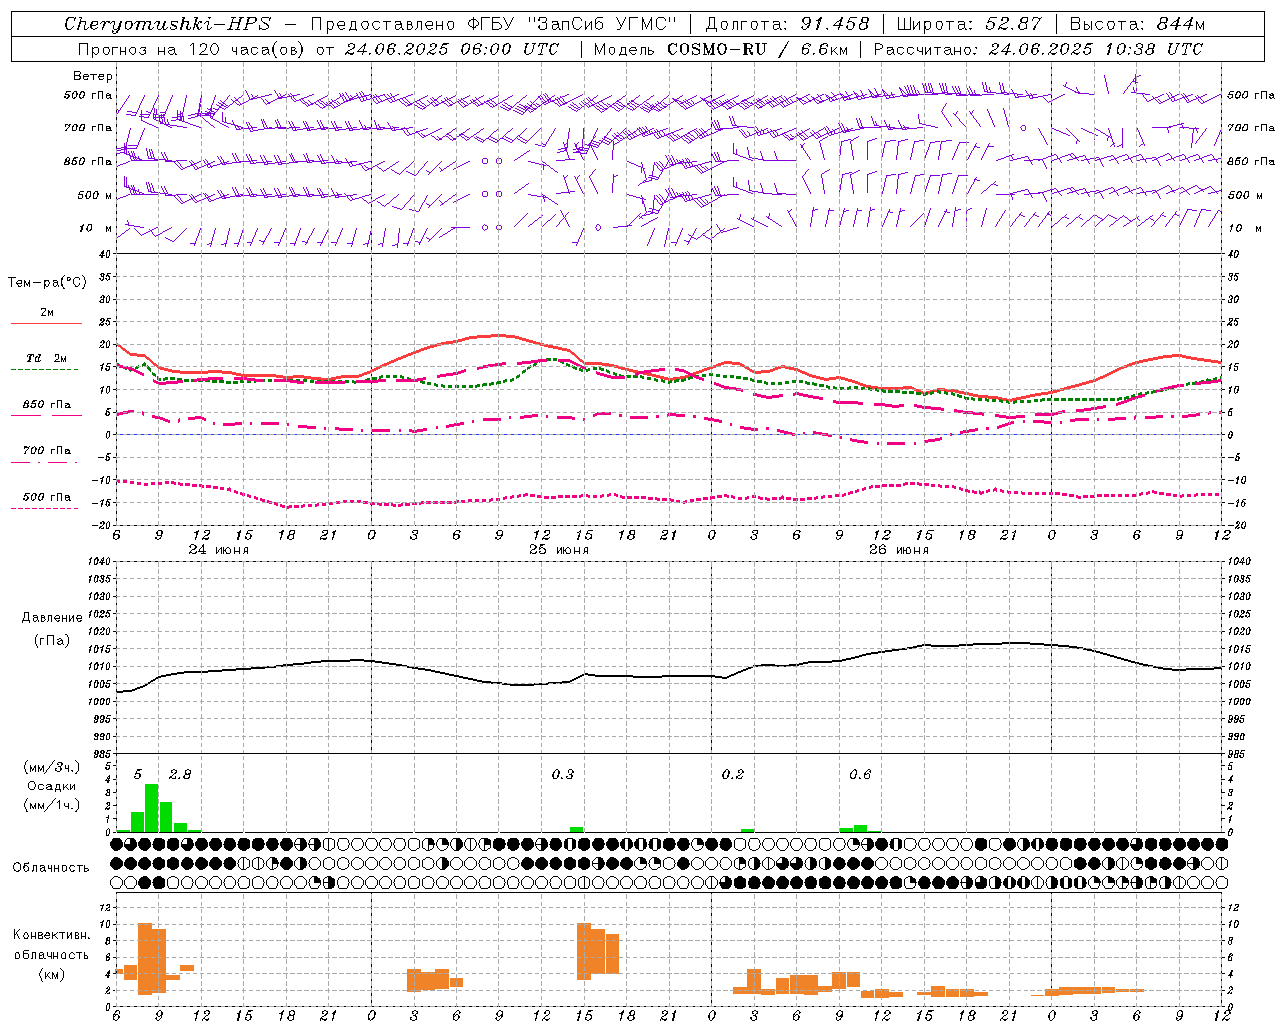
Task: Click the 24 июня date label
Action: [219, 550]
